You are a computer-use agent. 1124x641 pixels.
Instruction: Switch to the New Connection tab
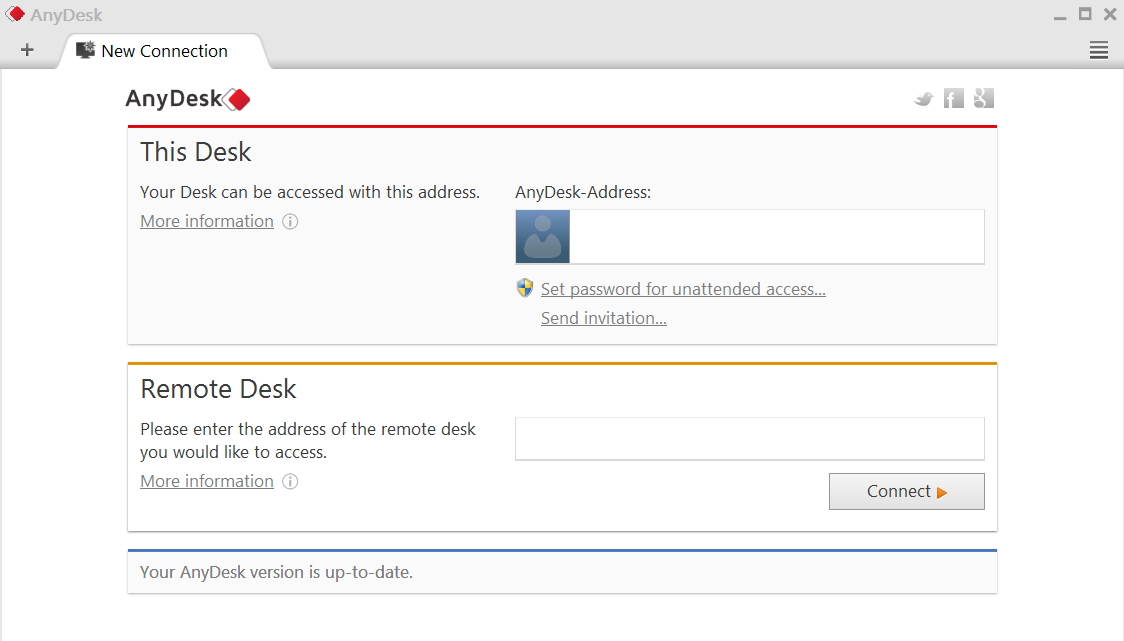click(x=164, y=51)
